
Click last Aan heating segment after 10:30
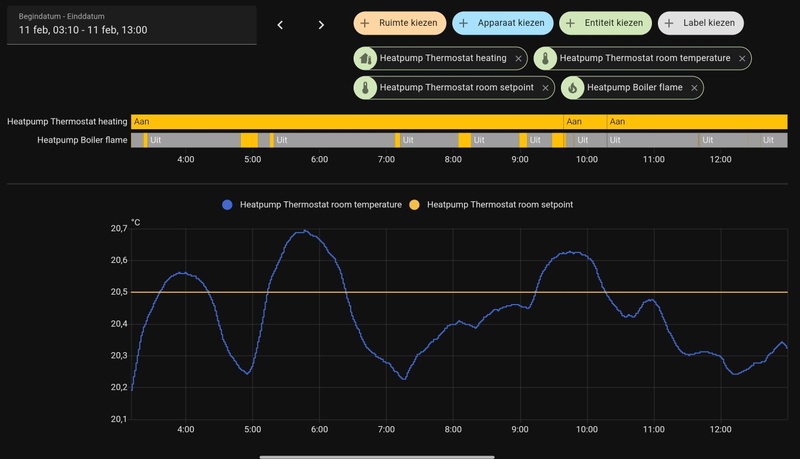point(697,121)
